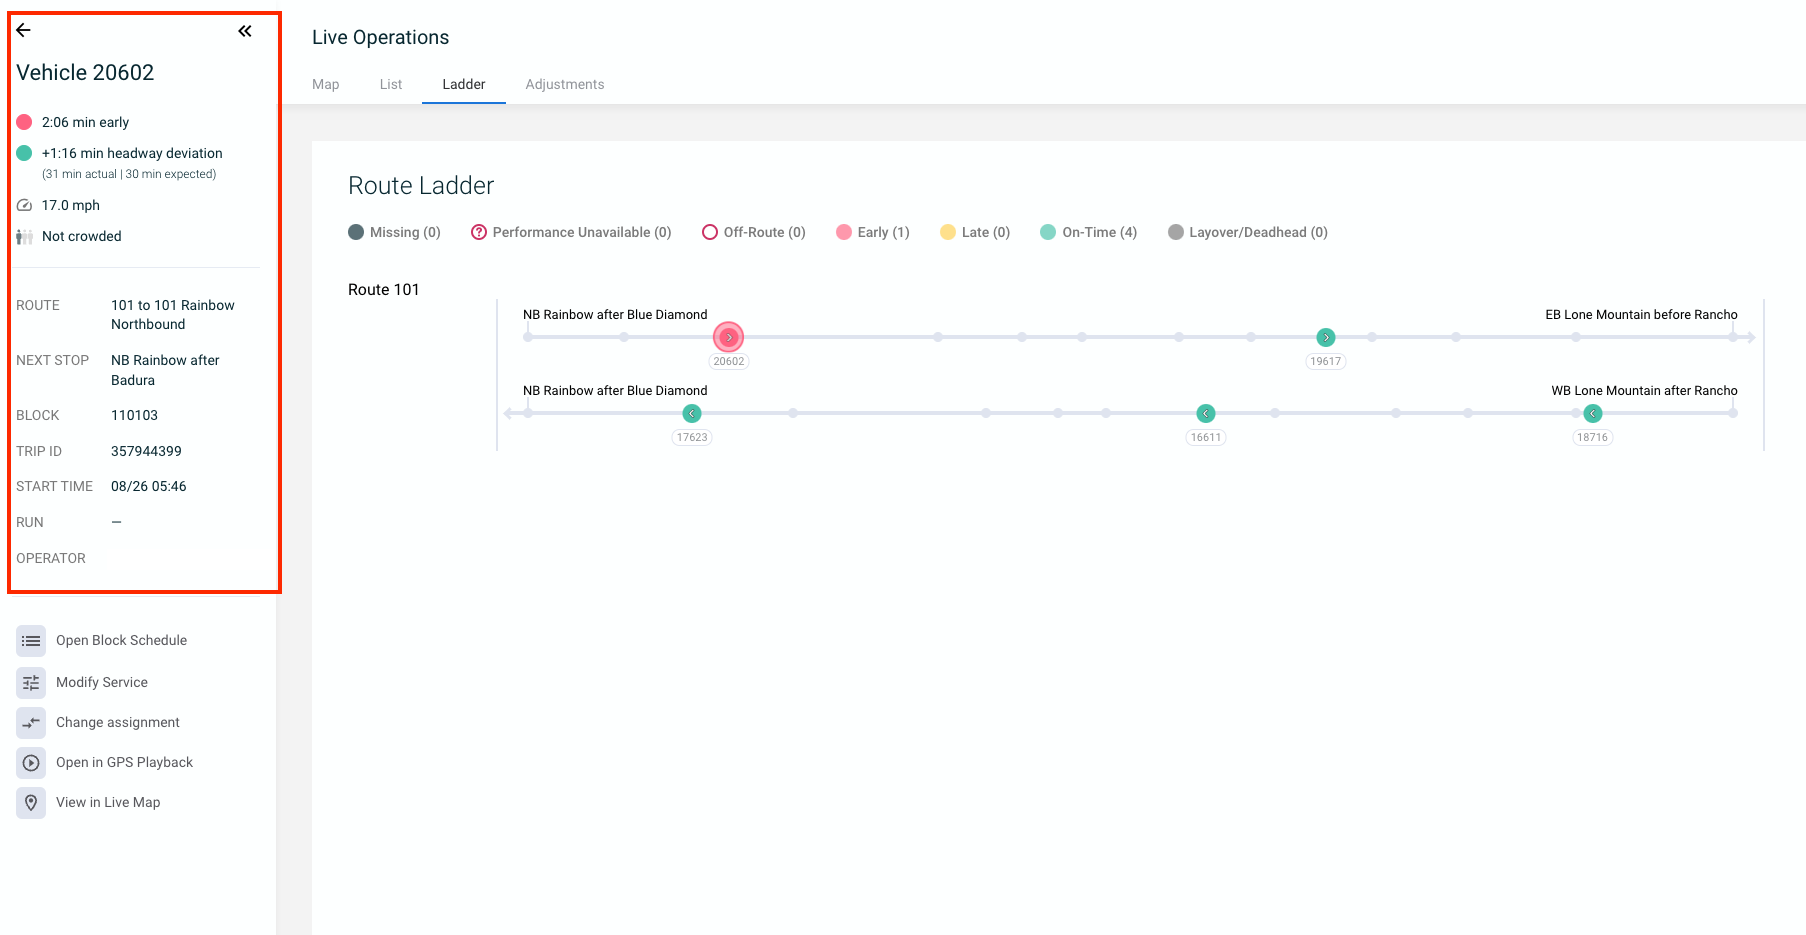1806x935 pixels.
Task: Select vehicle 17623 marker on ladder
Action: pyautogui.click(x=692, y=414)
